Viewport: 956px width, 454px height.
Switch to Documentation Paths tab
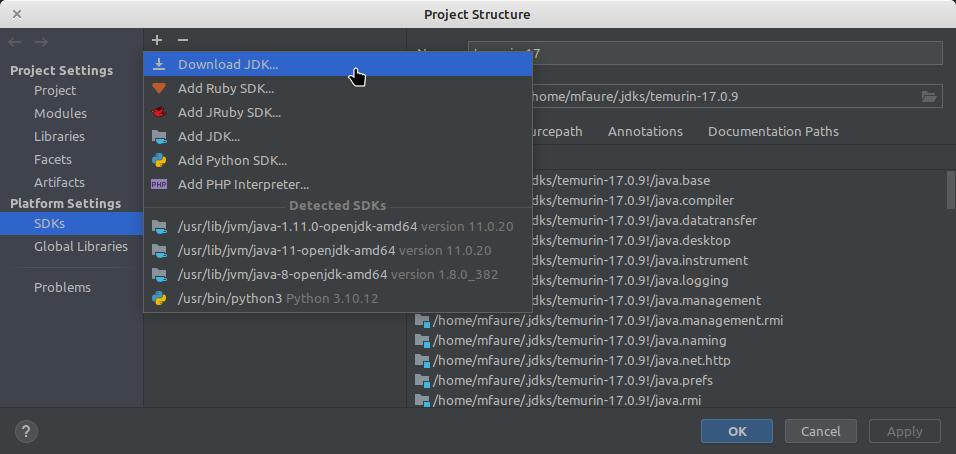(x=773, y=131)
